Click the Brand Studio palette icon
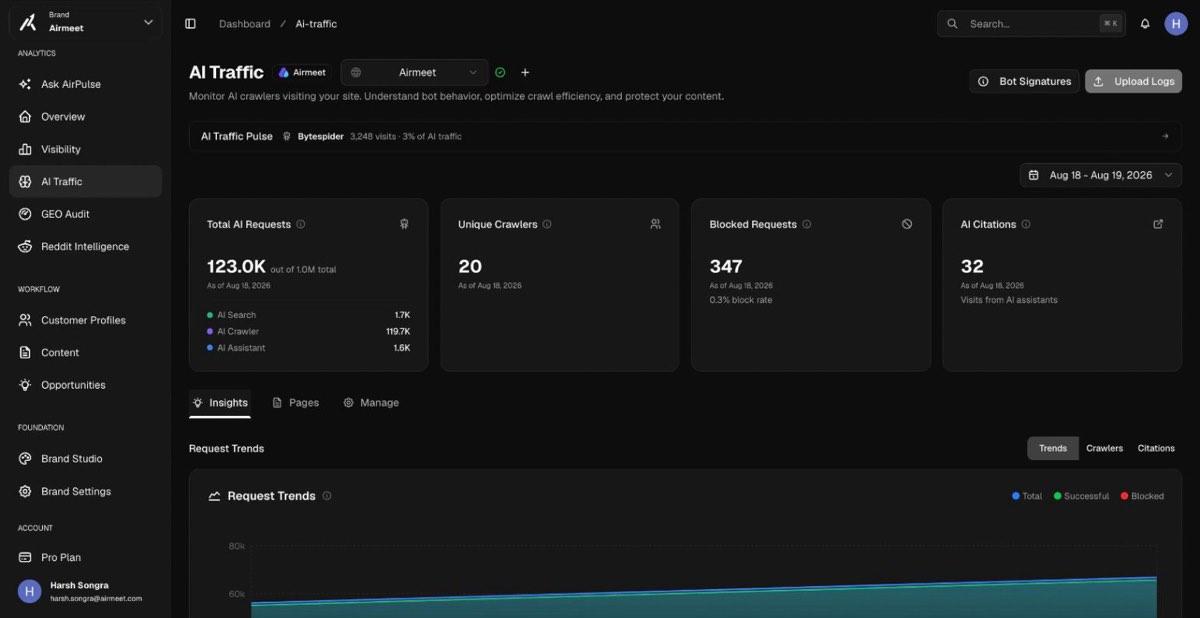1200x618 pixels. (x=25, y=459)
